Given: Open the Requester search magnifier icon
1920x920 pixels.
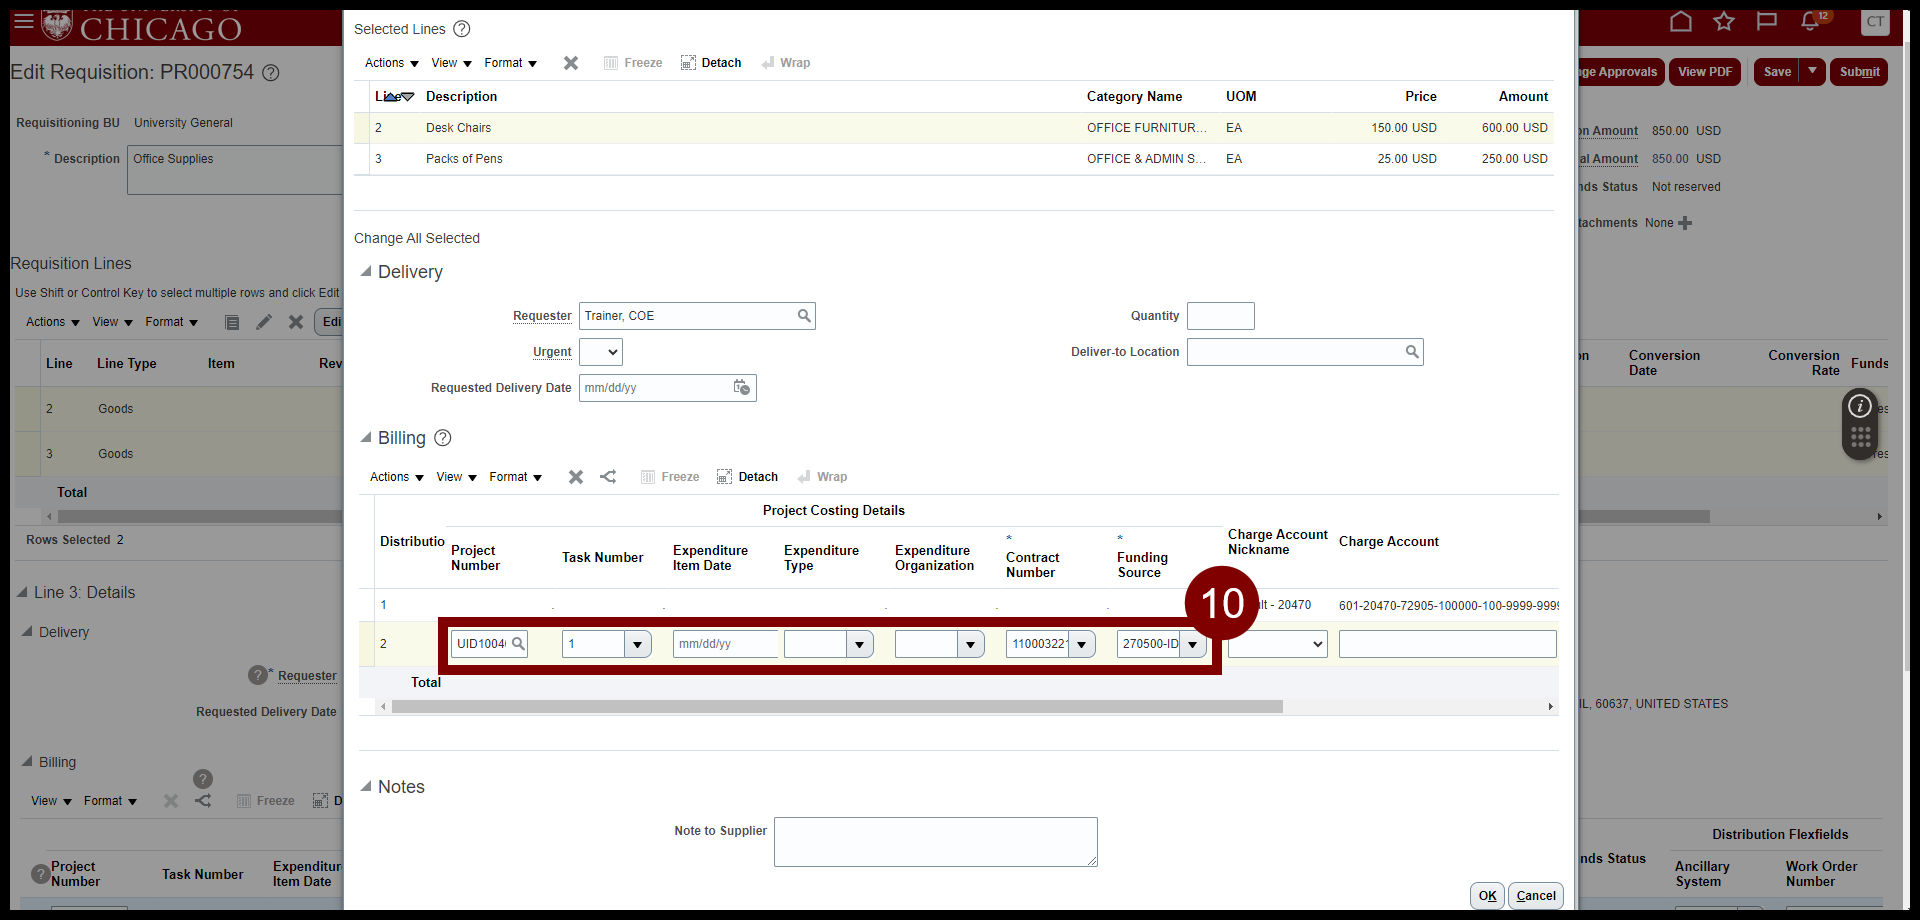Looking at the screenshot, I should tap(804, 316).
